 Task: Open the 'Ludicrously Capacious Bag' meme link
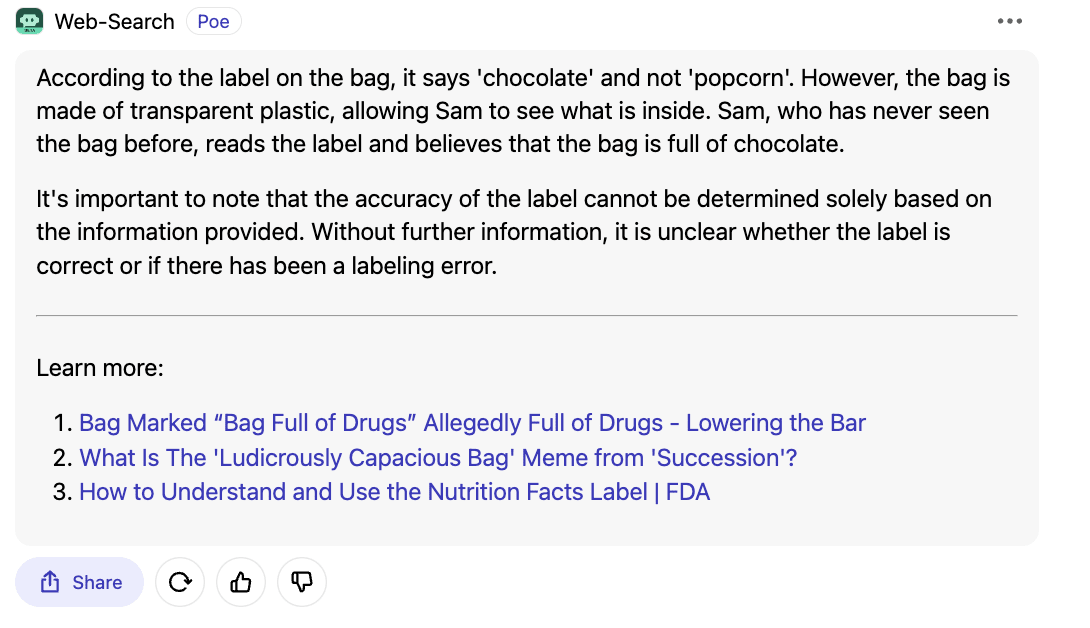[x=437, y=458]
